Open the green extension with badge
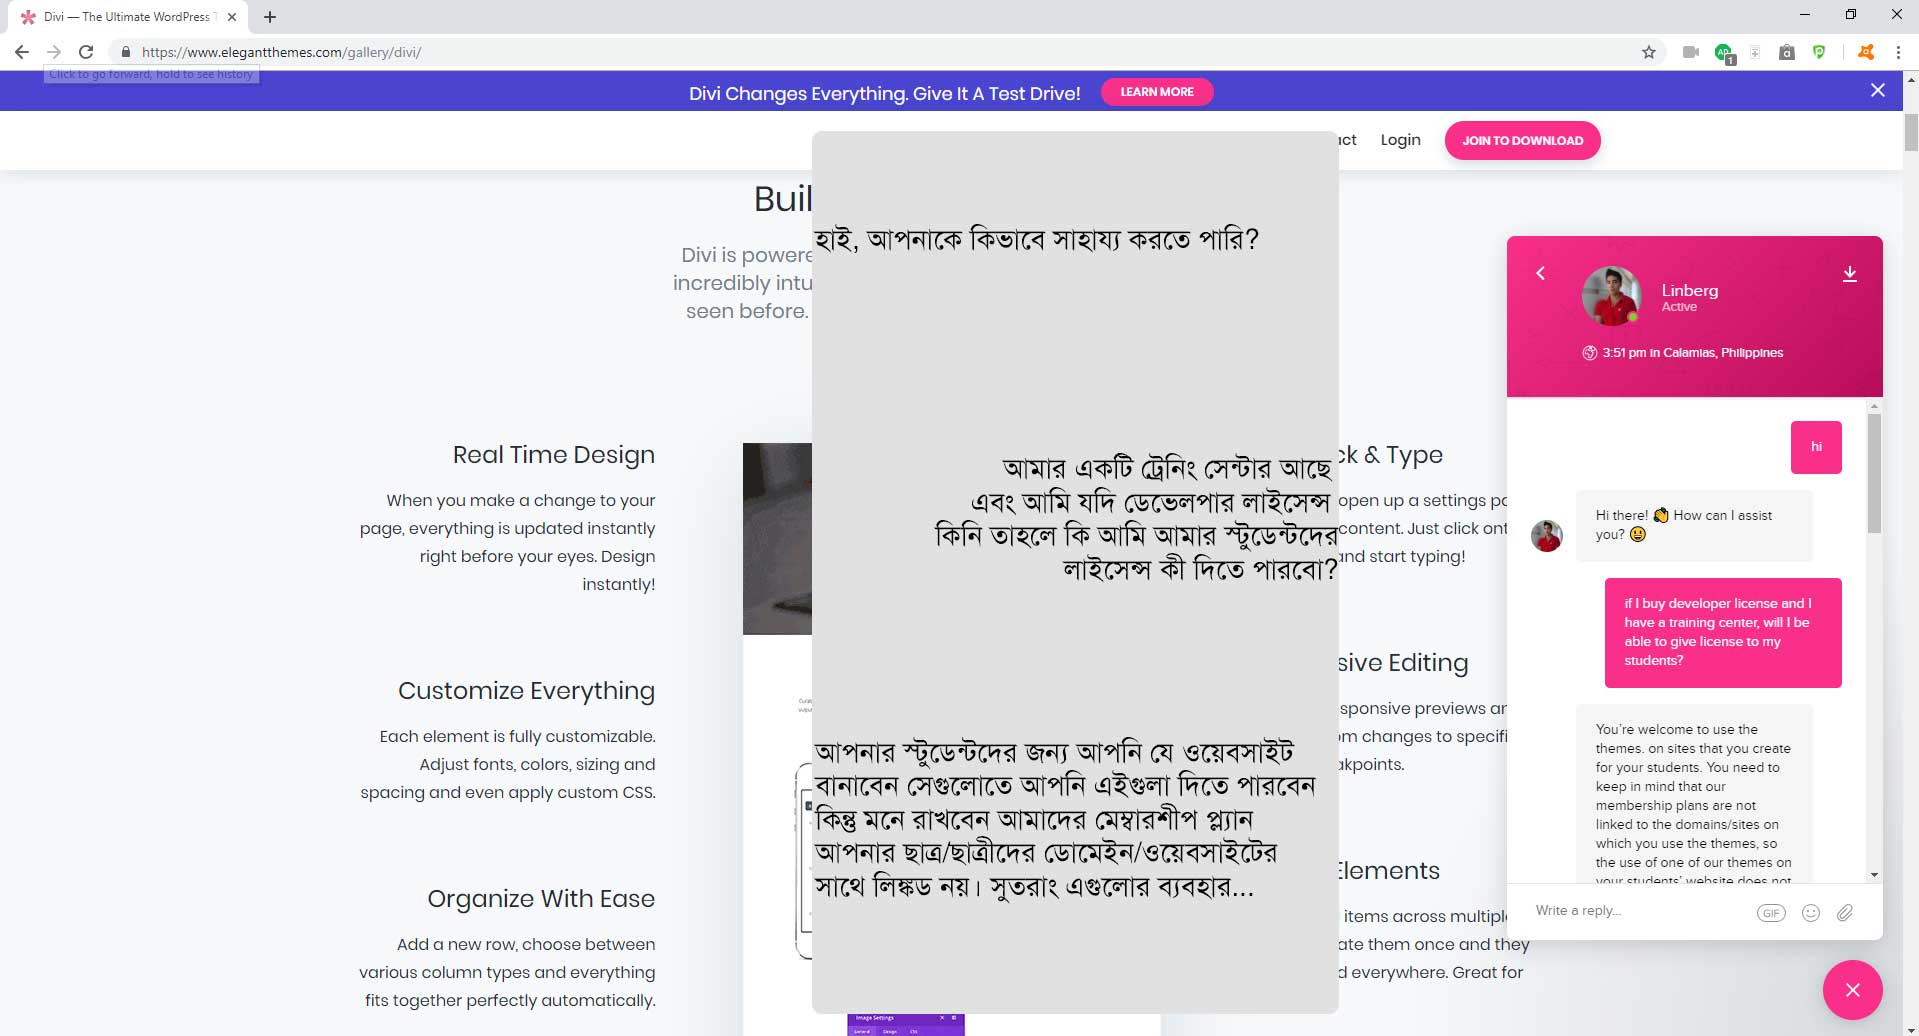Image resolution: width=1919 pixels, height=1036 pixels. (1724, 53)
